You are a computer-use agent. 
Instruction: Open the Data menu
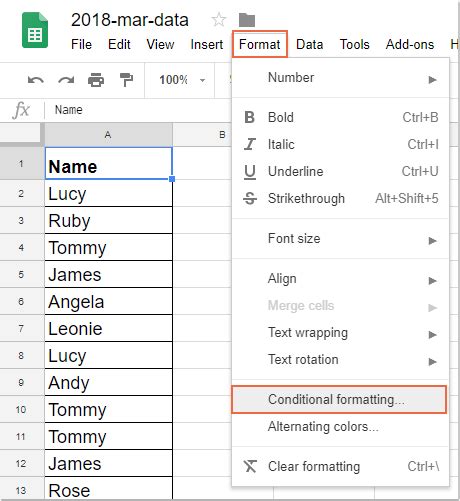[x=309, y=44]
